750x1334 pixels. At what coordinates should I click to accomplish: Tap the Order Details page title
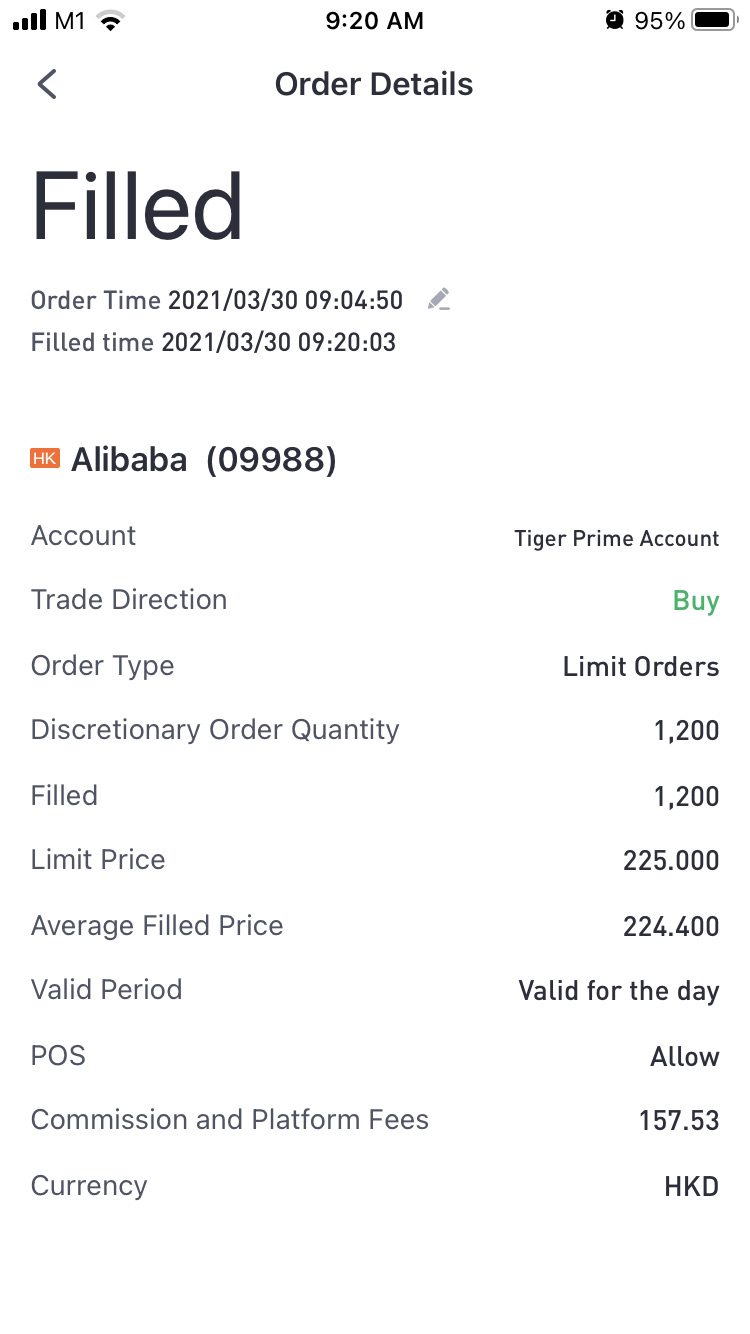374,84
